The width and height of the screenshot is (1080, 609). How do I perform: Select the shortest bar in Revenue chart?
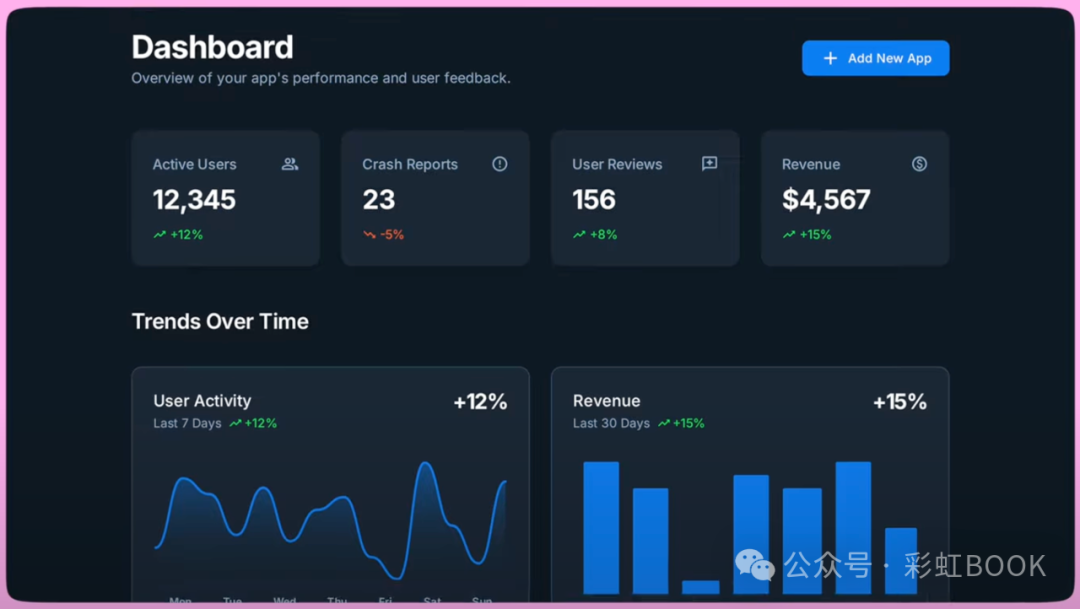click(x=700, y=587)
